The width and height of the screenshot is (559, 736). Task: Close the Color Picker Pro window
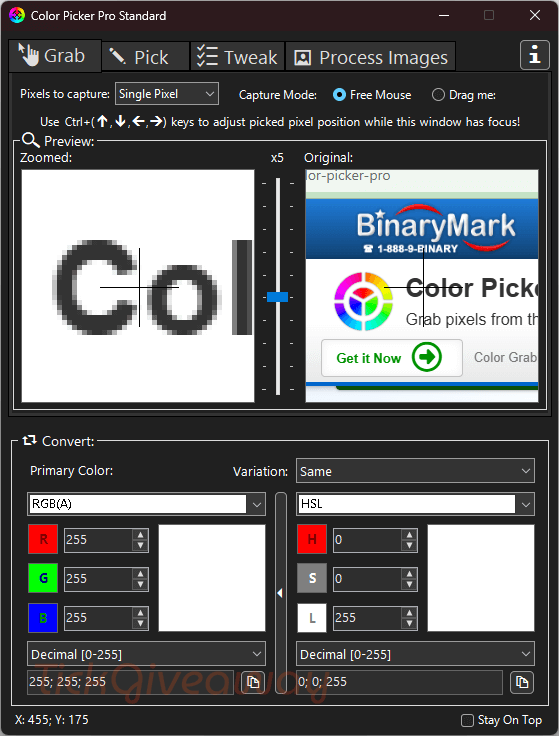[x=535, y=15]
